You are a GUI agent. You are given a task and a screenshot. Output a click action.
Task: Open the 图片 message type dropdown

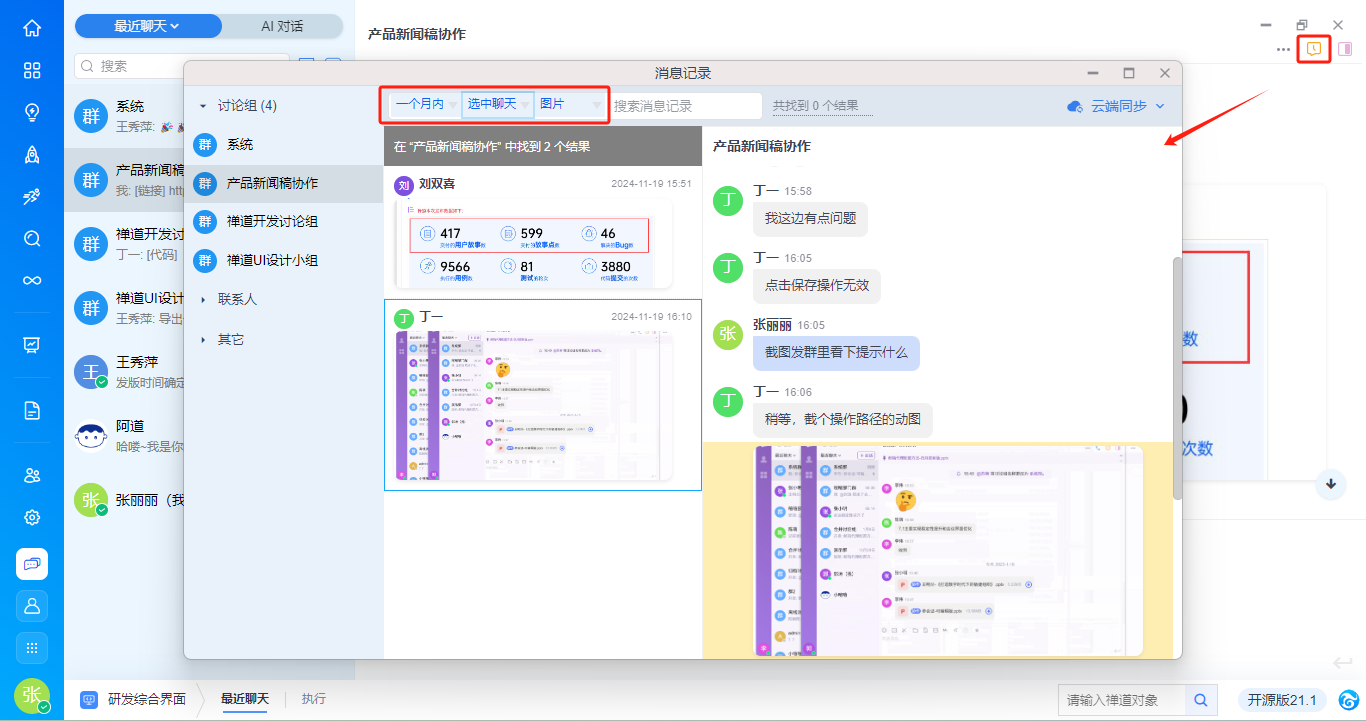[x=569, y=104]
